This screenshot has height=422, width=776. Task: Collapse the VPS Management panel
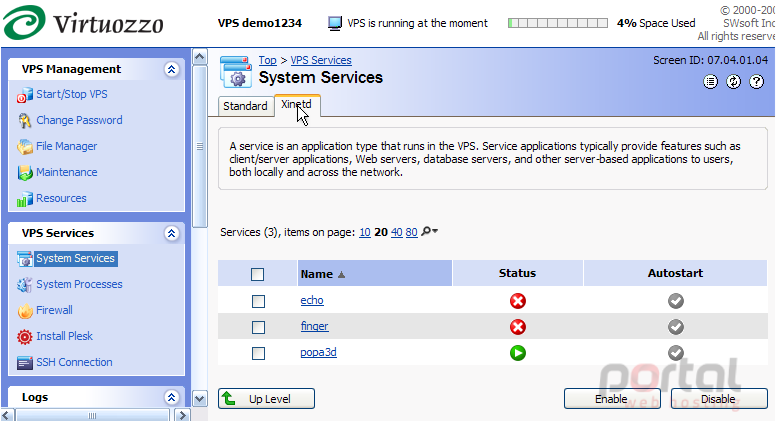171,69
